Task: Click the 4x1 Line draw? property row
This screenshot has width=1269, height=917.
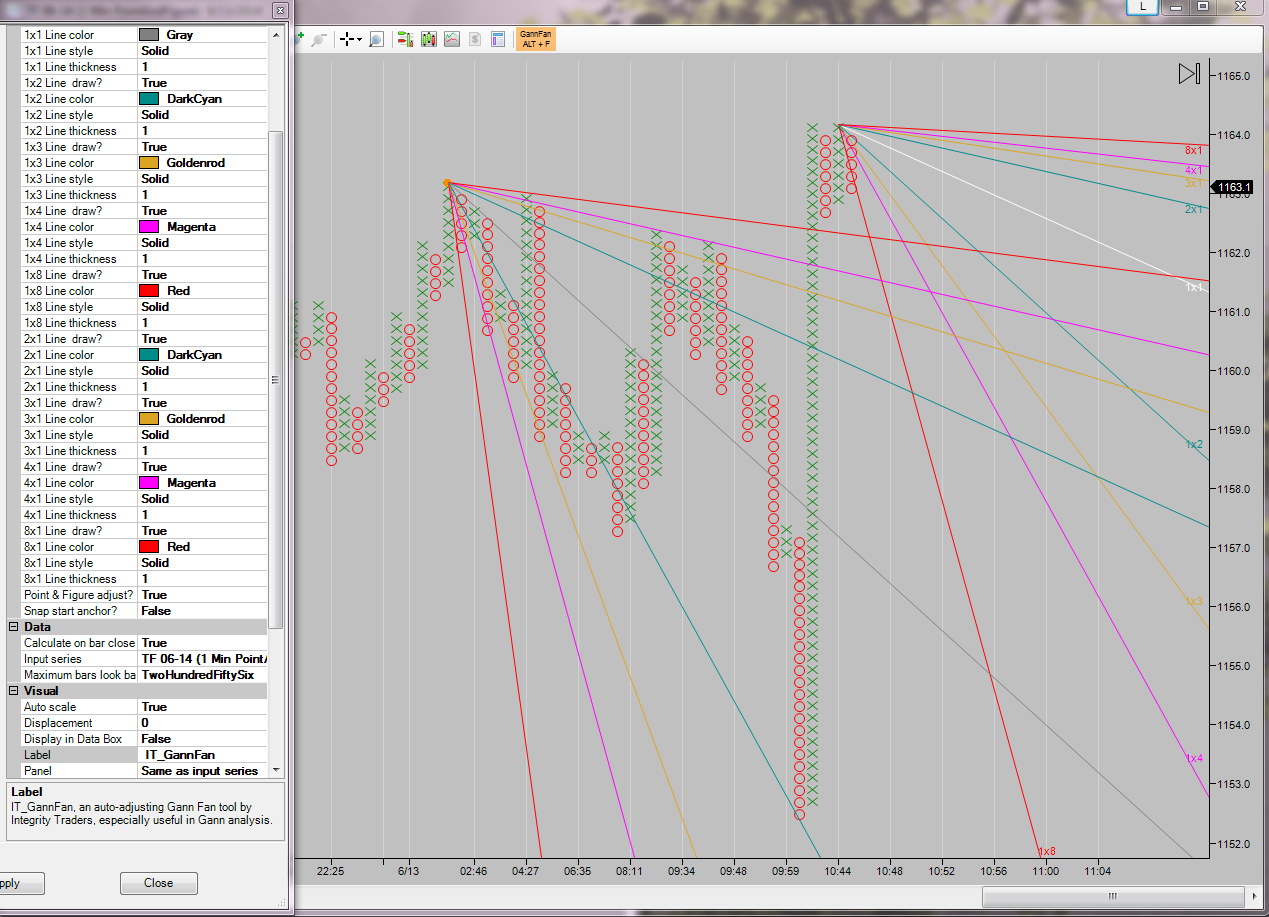Action: click(145, 467)
